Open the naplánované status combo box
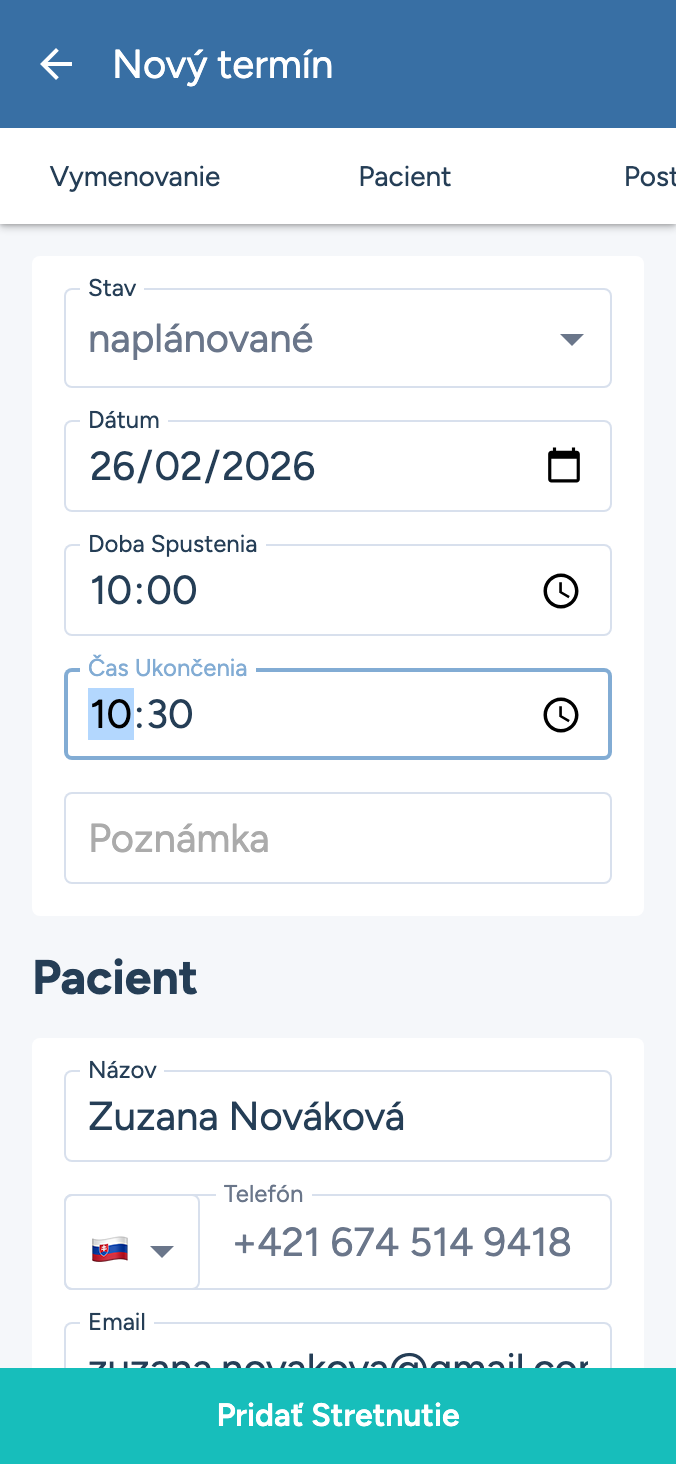Image resolution: width=676 pixels, height=1464 pixels. [320, 340]
